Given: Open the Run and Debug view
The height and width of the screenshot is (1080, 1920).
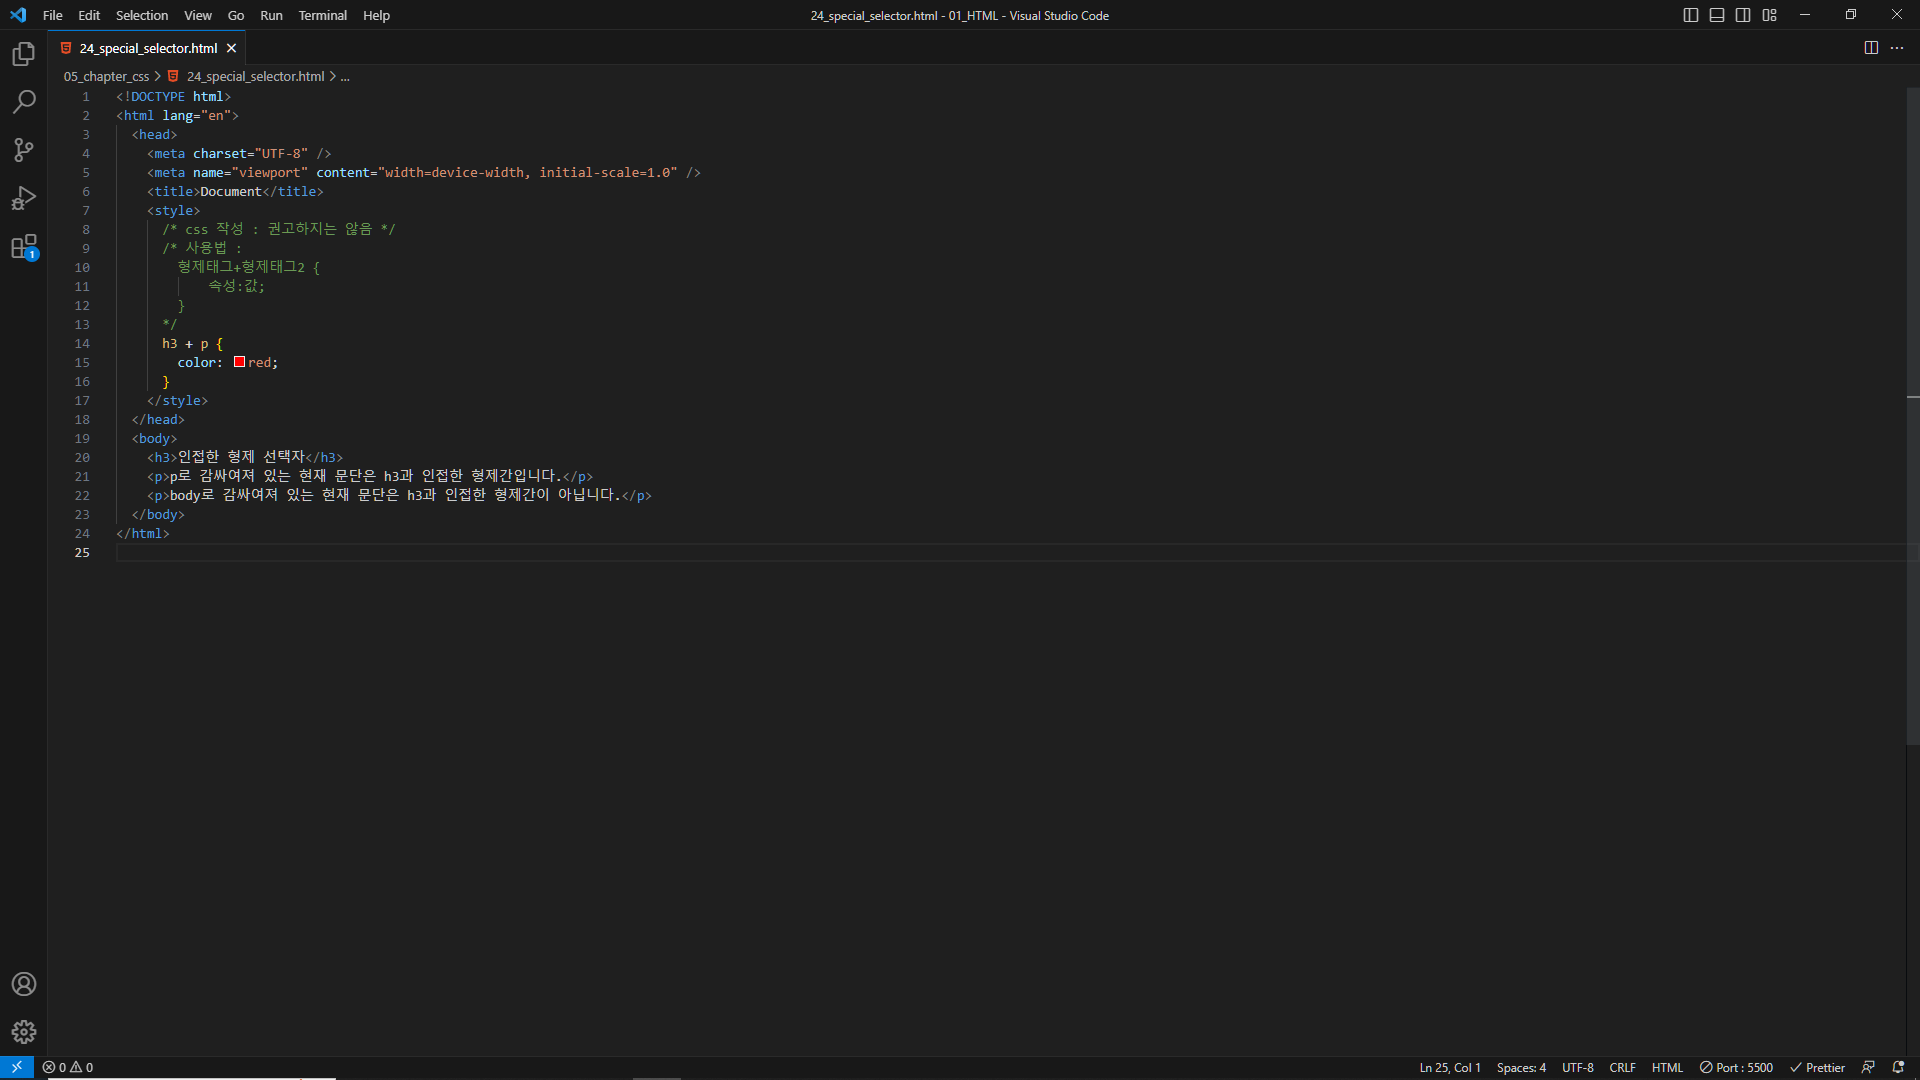Looking at the screenshot, I should coord(24,198).
